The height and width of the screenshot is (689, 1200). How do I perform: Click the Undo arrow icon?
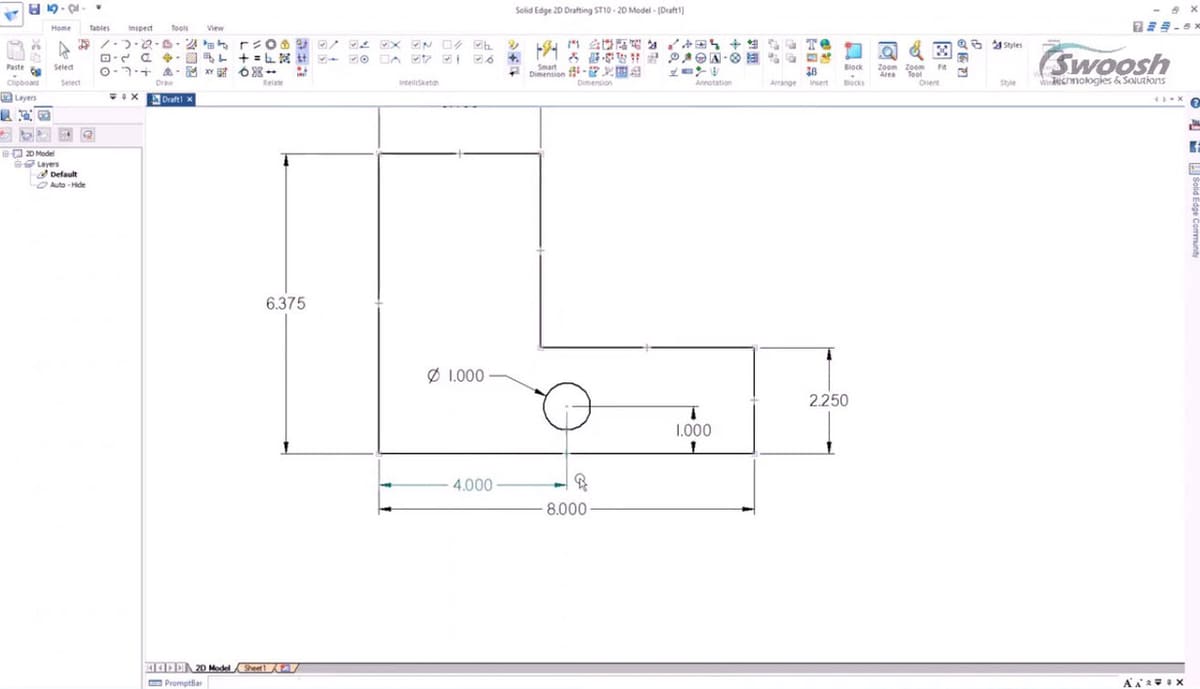52,8
